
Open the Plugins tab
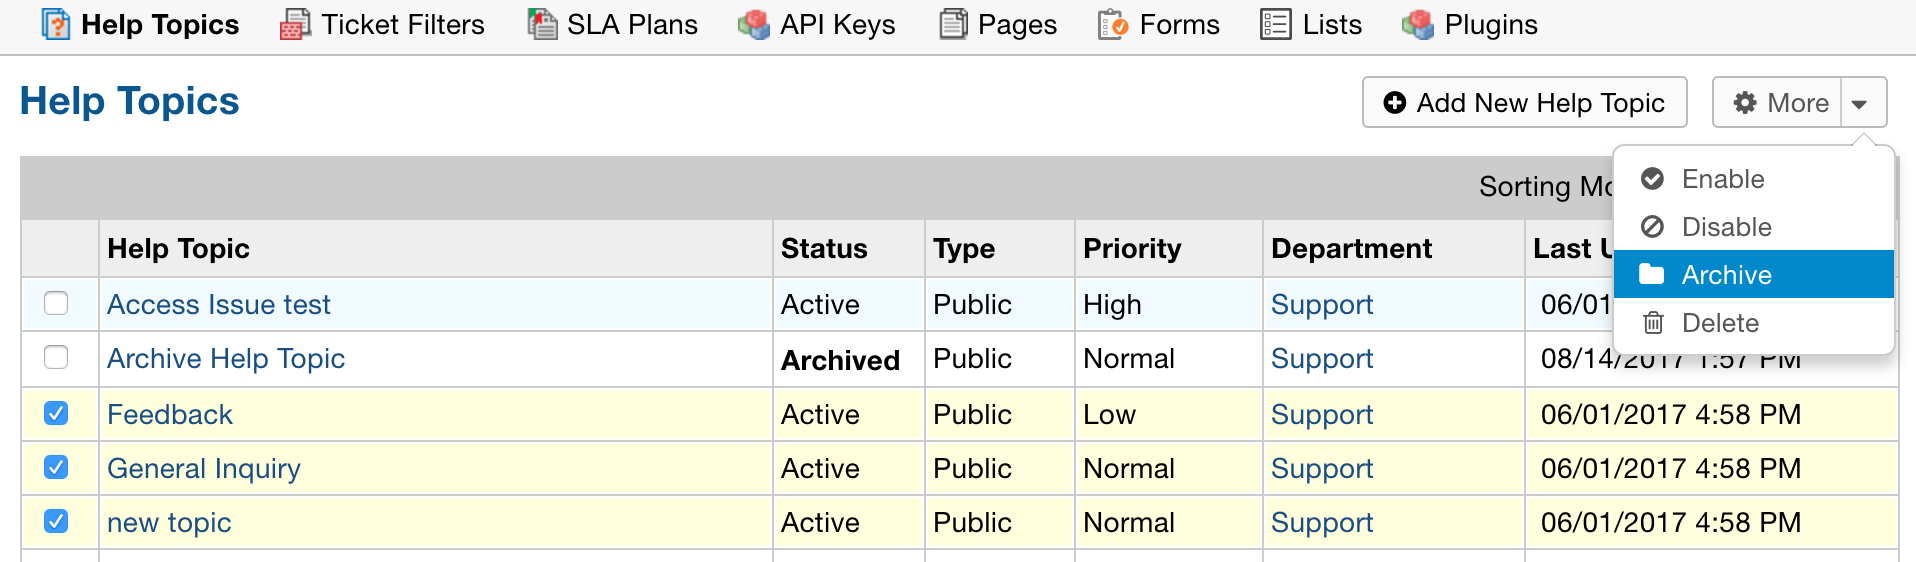(x=1470, y=24)
